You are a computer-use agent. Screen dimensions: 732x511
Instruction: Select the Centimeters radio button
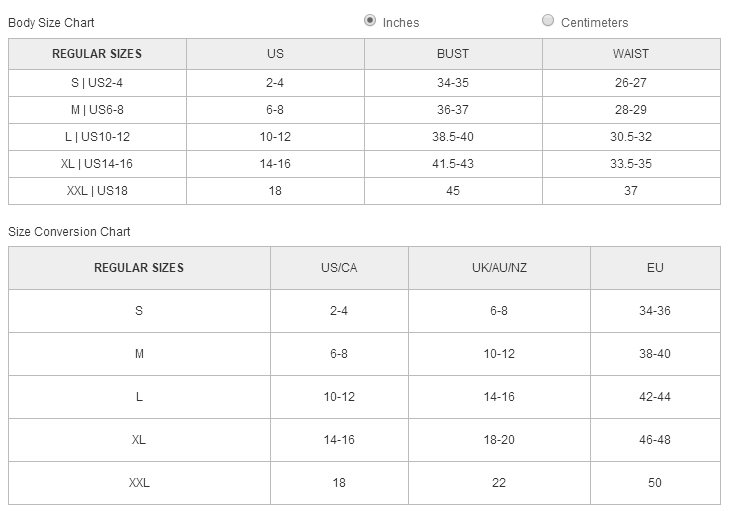(548, 20)
